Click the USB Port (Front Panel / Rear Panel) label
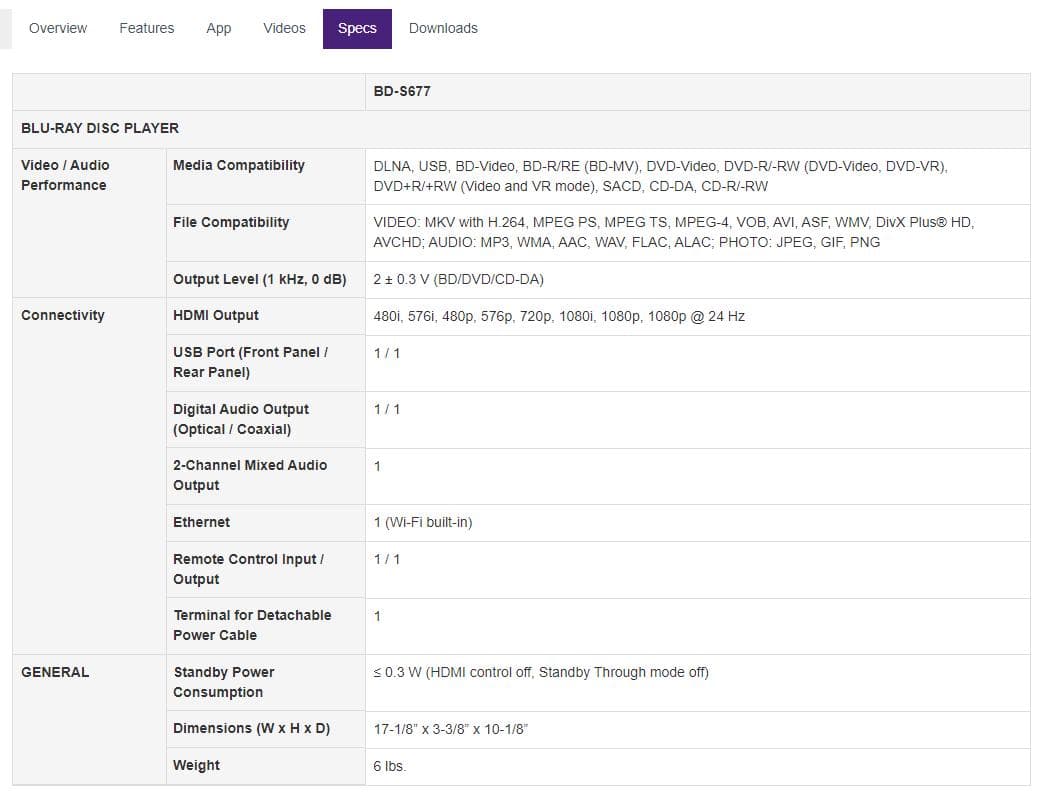 pos(250,362)
